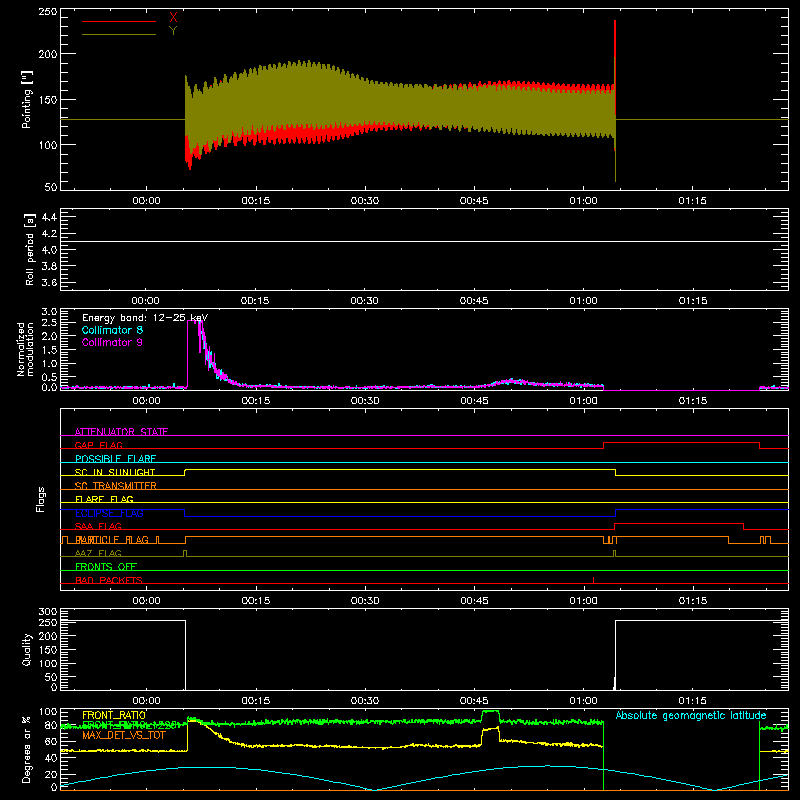Select the POSSIBLE_FLARE flag label

tap(115, 459)
